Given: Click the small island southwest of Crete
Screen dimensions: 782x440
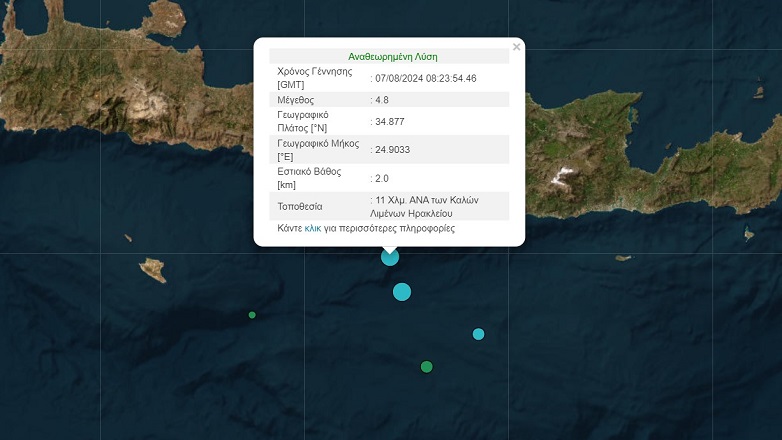Looking at the screenshot, I should pyautogui.click(x=152, y=269).
